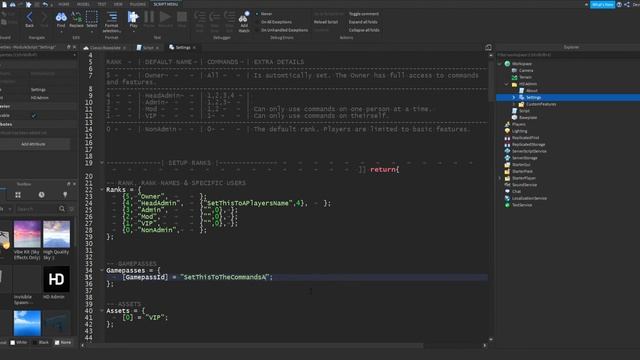The image size is (640, 360).
Task: Select the Never debug errors option
Action: [x=264, y=14]
